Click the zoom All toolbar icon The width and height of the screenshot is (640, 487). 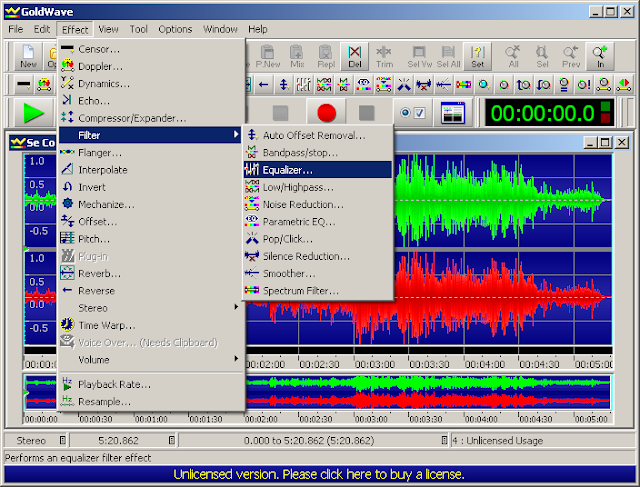[x=513, y=56]
